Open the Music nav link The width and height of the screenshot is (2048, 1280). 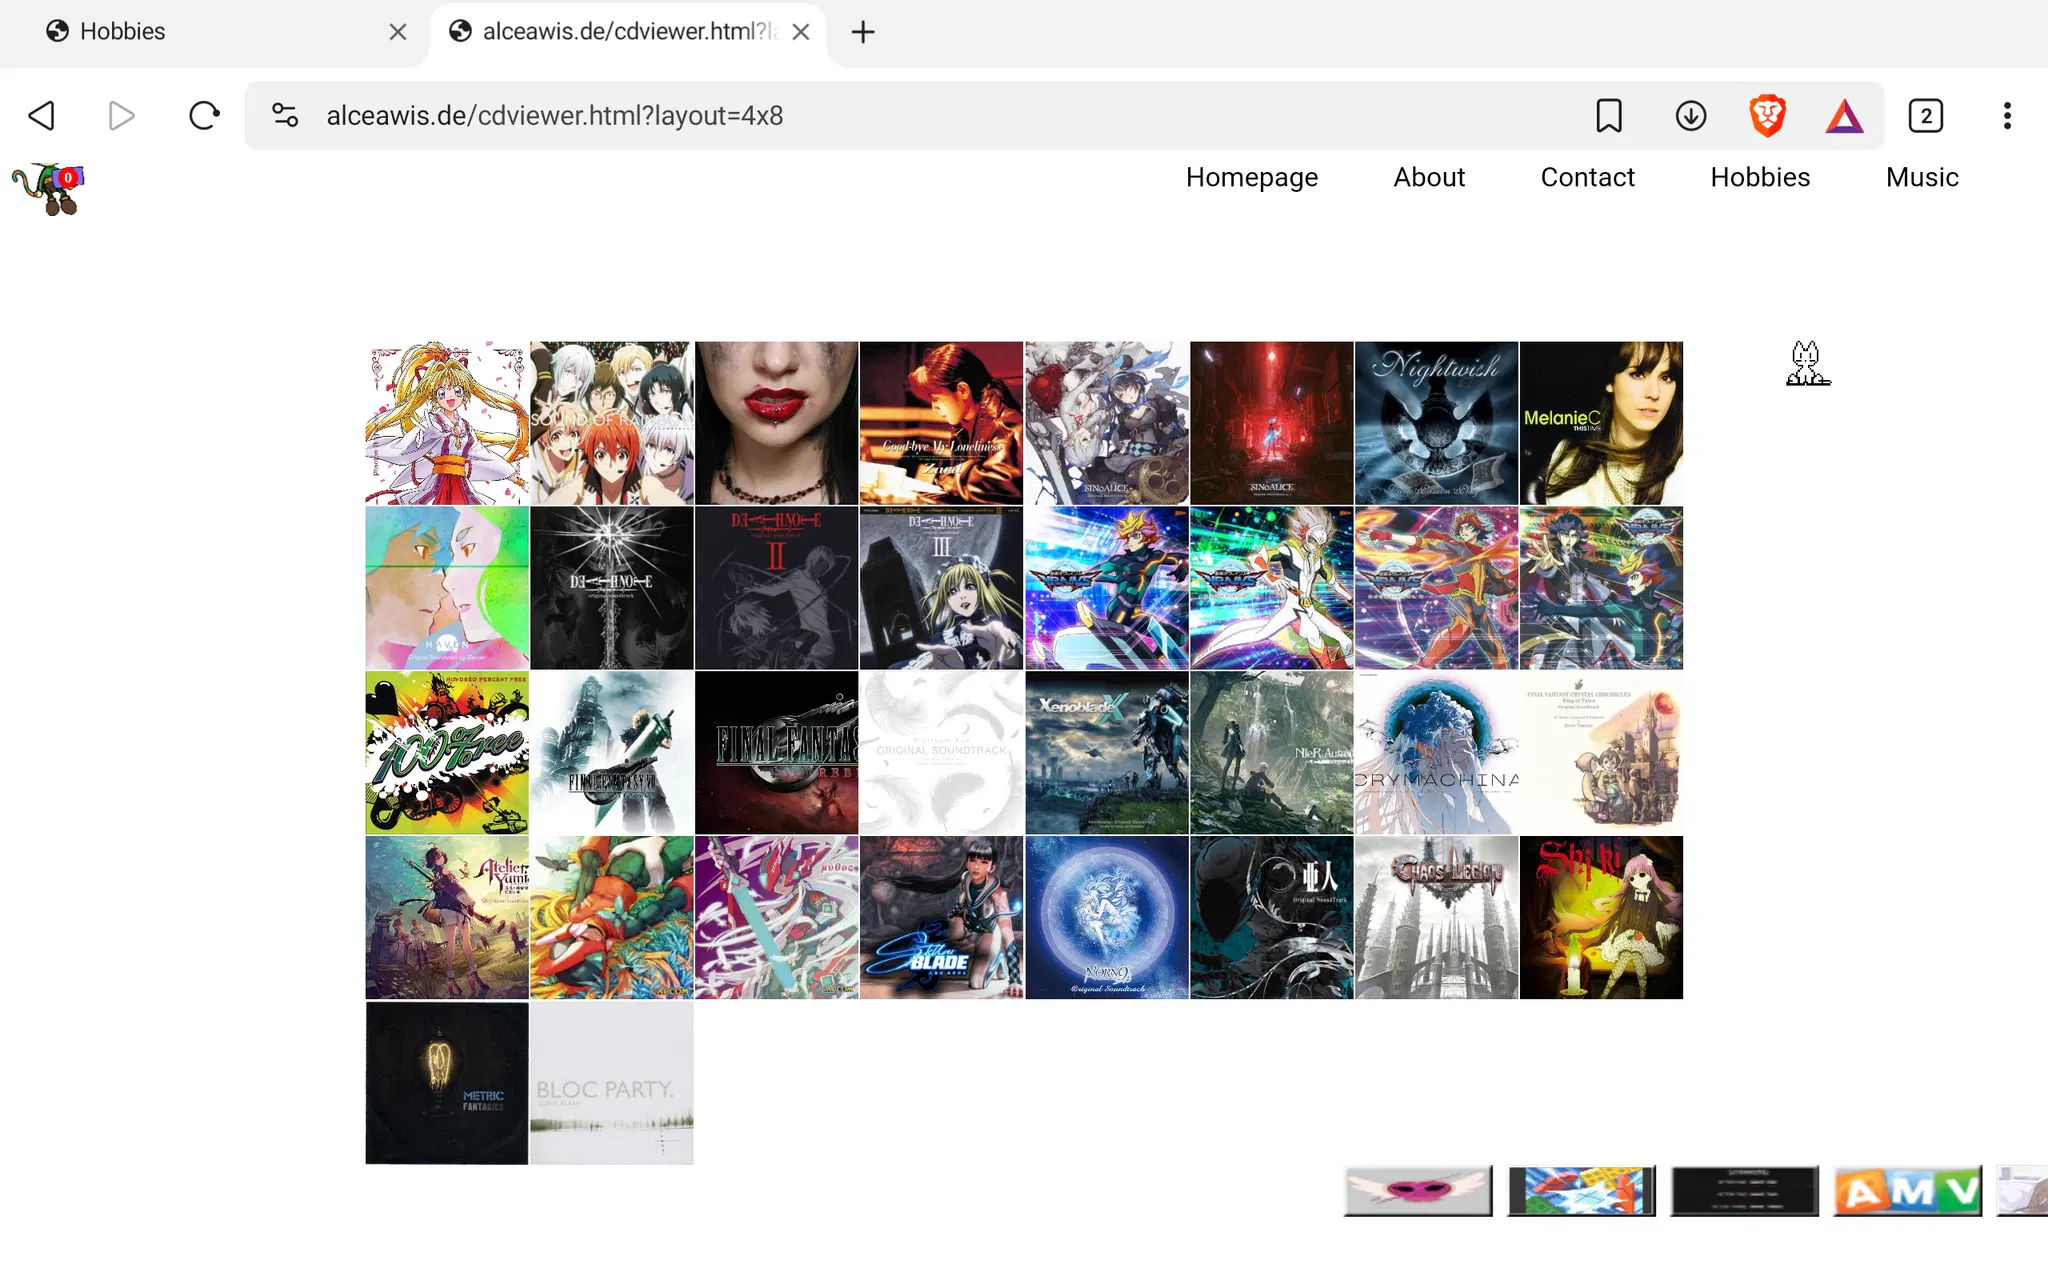pyautogui.click(x=1922, y=177)
